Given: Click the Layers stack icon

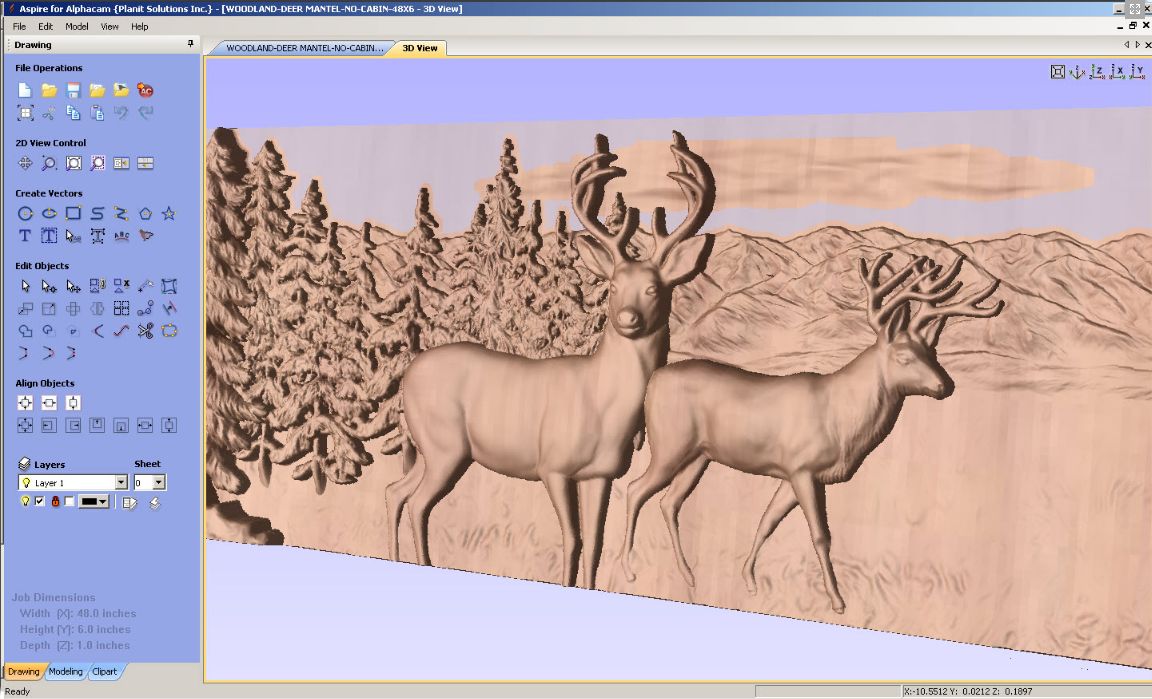Looking at the screenshot, I should (x=24, y=464).
